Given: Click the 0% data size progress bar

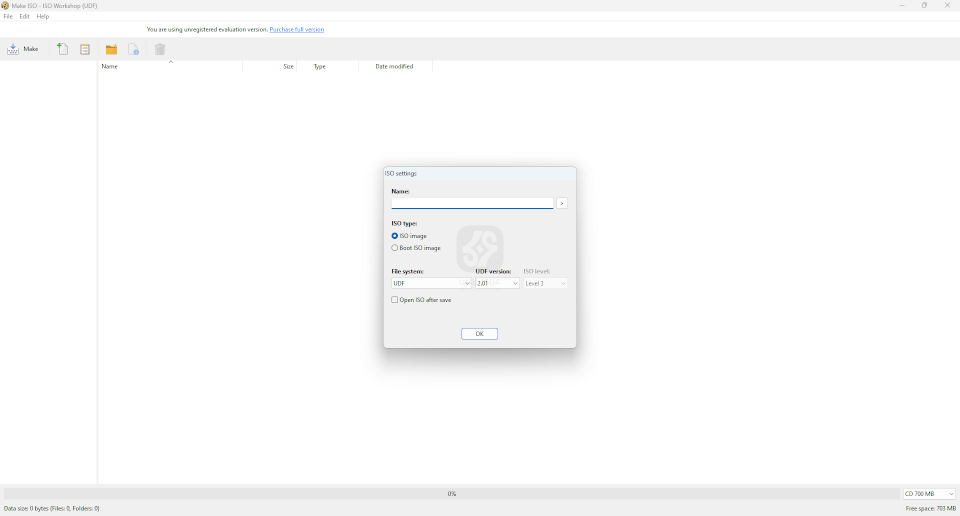Looking at the screenshot, I should 451,494.
